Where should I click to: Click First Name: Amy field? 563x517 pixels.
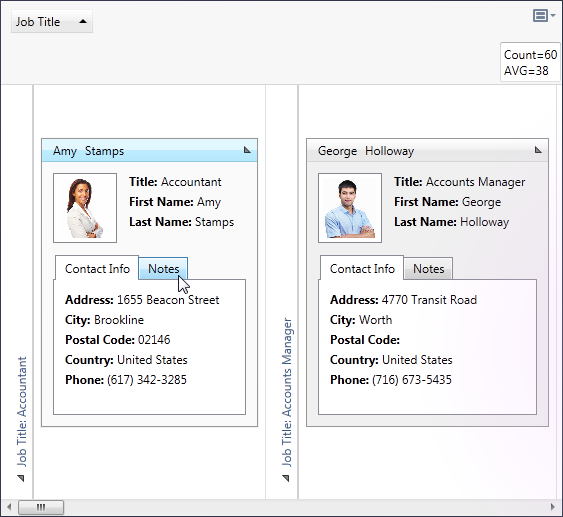coord(175,202)
